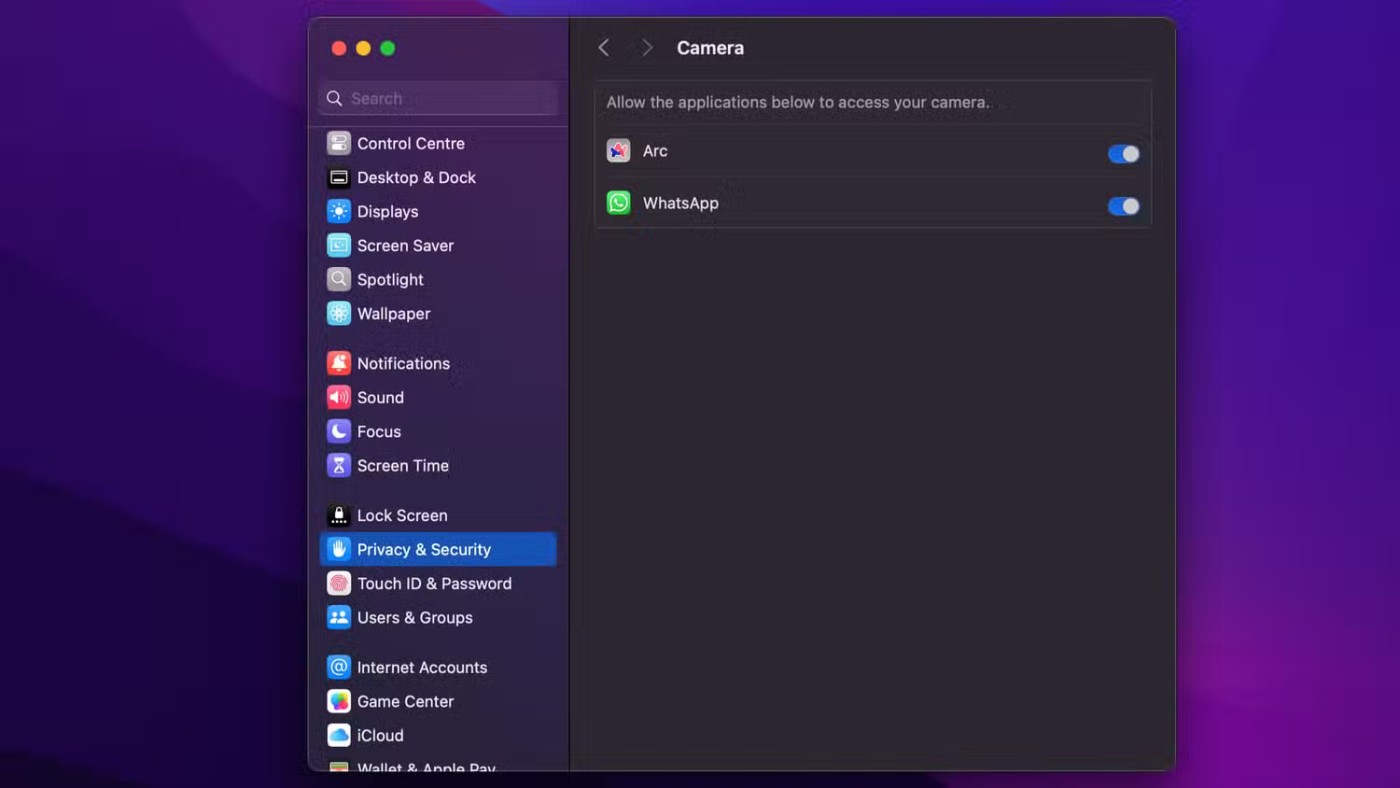Select Sound in the sidebar
The height and width of the screenshot is (788, 1400).
(x=380, y=397)
